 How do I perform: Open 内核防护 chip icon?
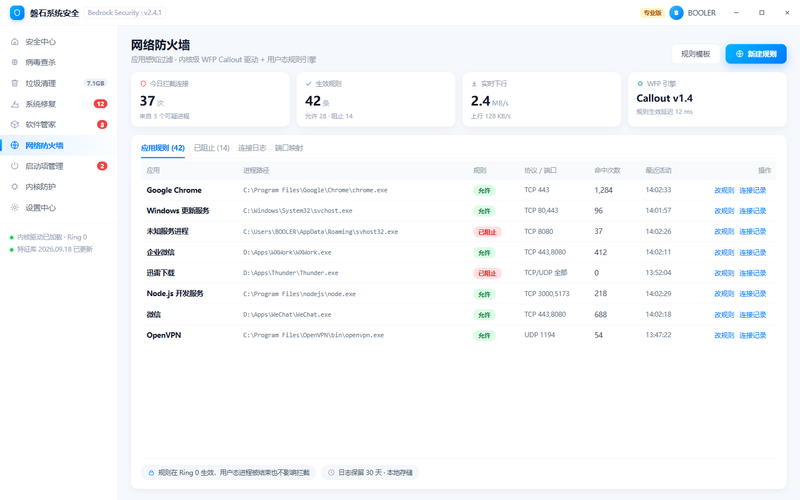15,187
